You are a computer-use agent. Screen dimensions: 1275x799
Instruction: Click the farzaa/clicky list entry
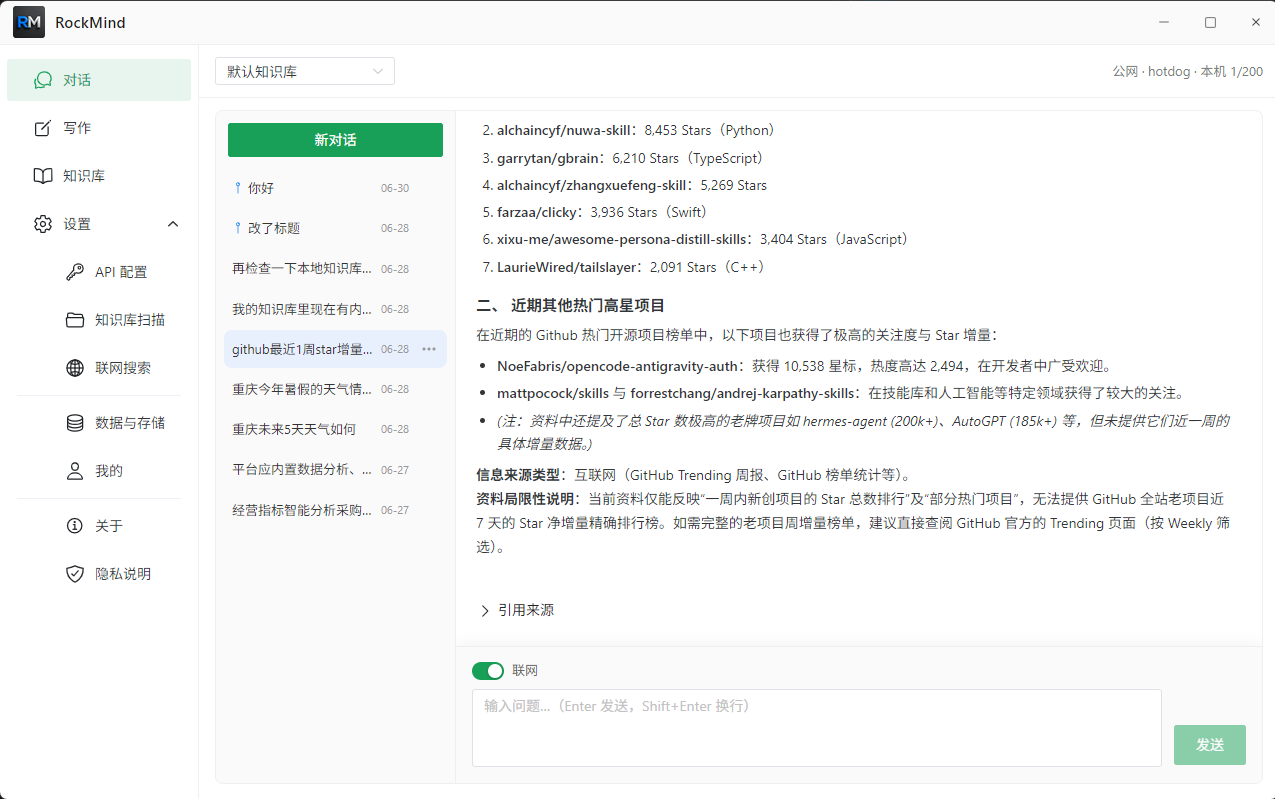596,212
